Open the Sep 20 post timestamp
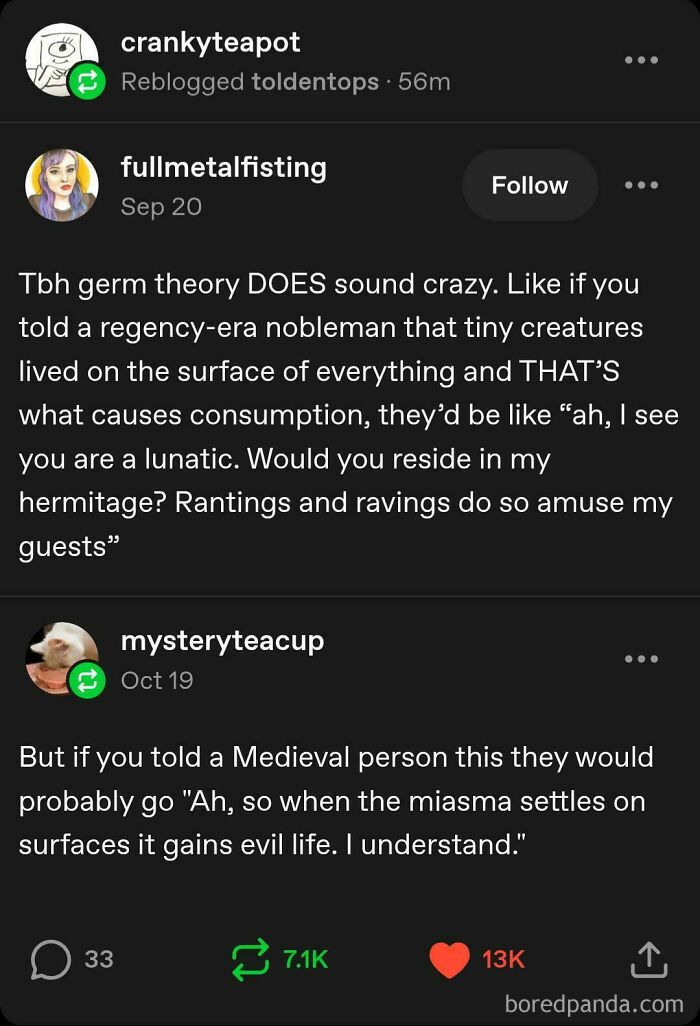The height and width of the screenshot is (1026, 700). coord(161,206)
